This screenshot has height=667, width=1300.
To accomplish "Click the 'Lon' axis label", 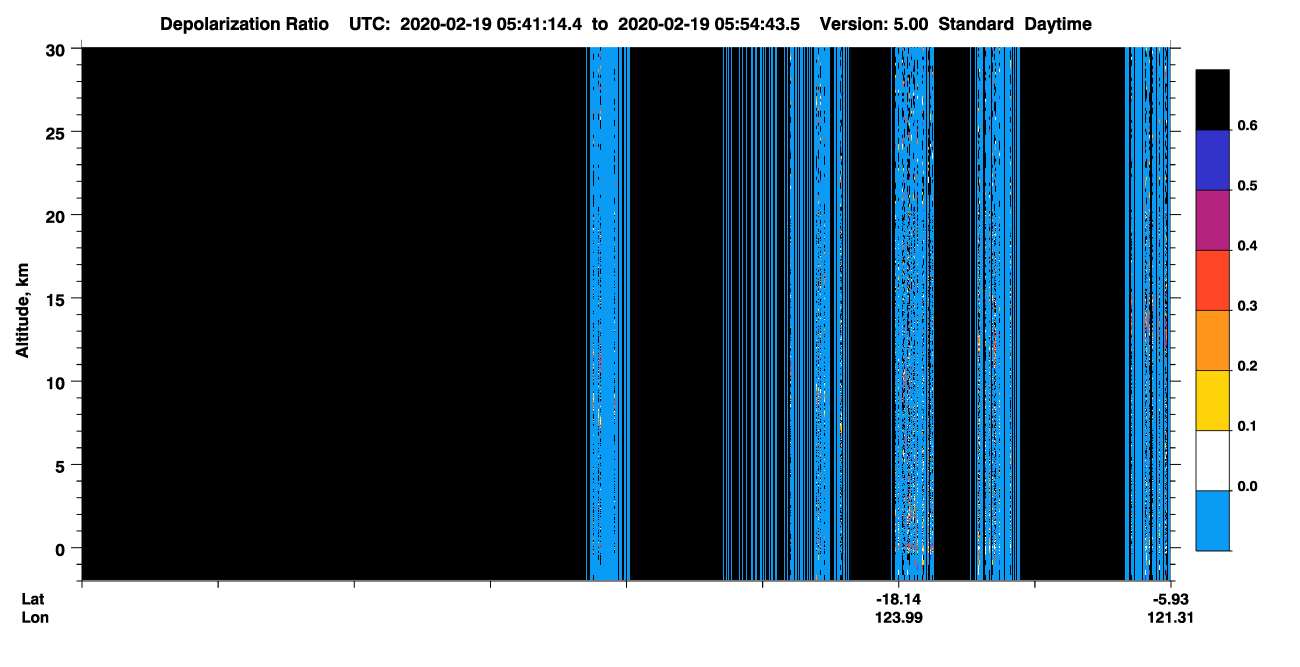I will click(x=35, y=617).
